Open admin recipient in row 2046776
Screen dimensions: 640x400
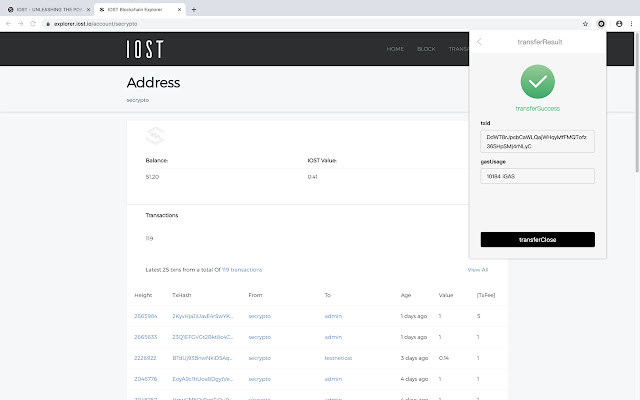coord(333,379)
